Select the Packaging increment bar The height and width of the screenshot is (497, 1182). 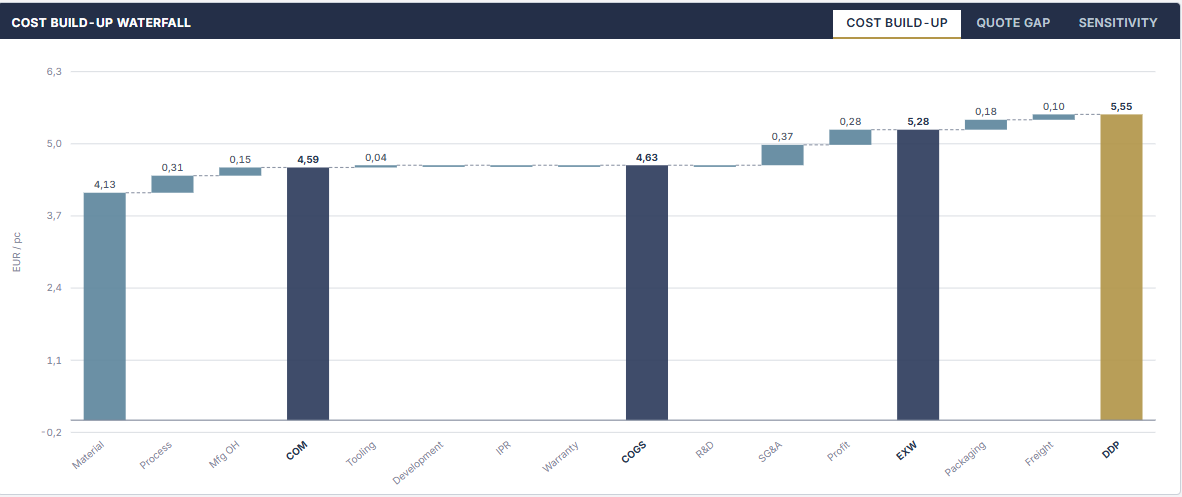(986, 124)
